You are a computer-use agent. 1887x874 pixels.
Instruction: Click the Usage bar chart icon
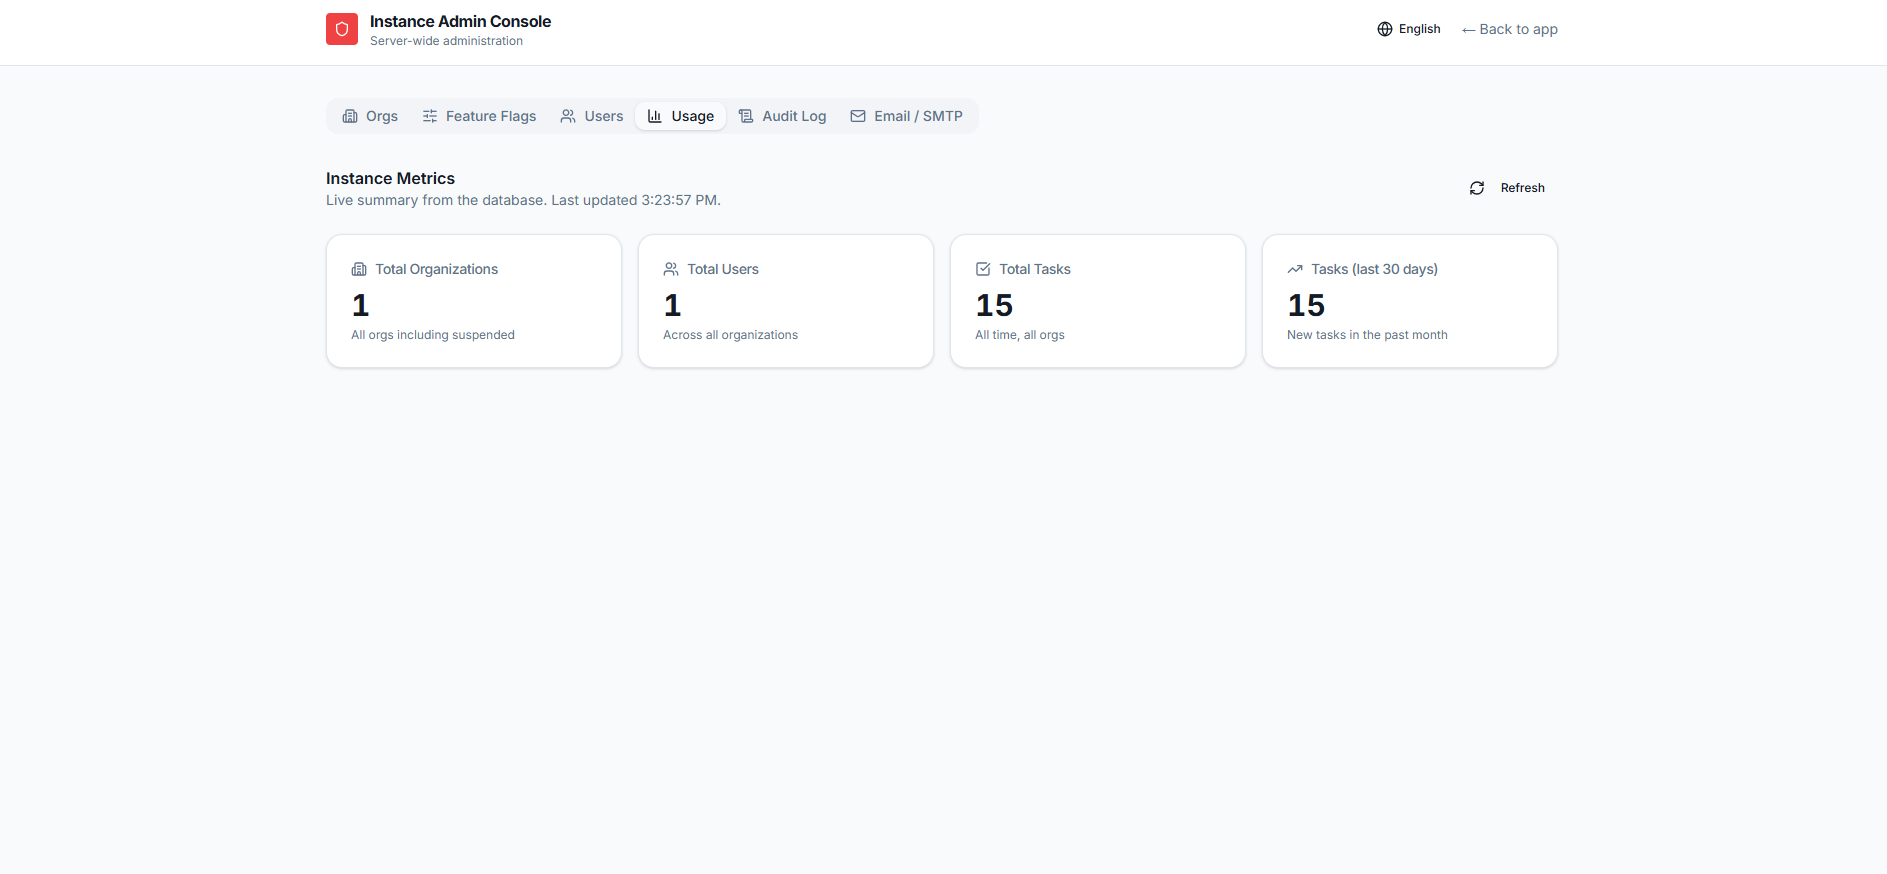(655, 116)
